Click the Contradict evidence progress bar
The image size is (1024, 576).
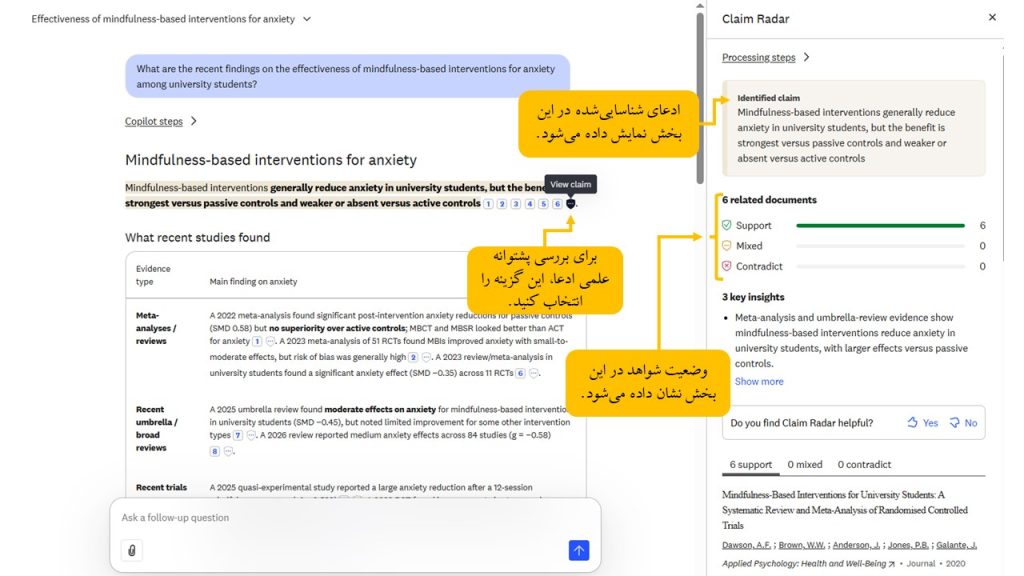click(x=880, y=266)
